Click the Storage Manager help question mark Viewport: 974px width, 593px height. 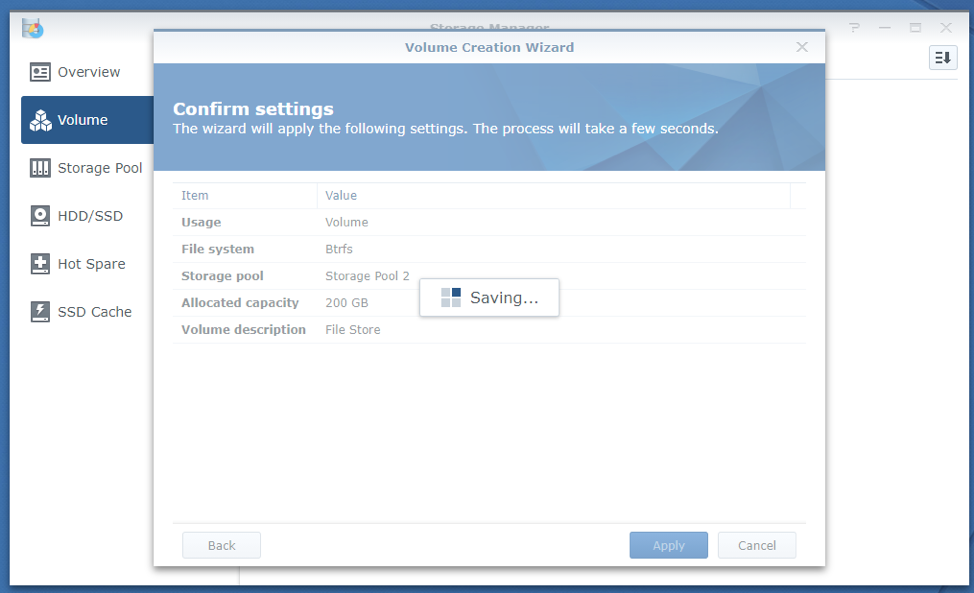point(855,28)
